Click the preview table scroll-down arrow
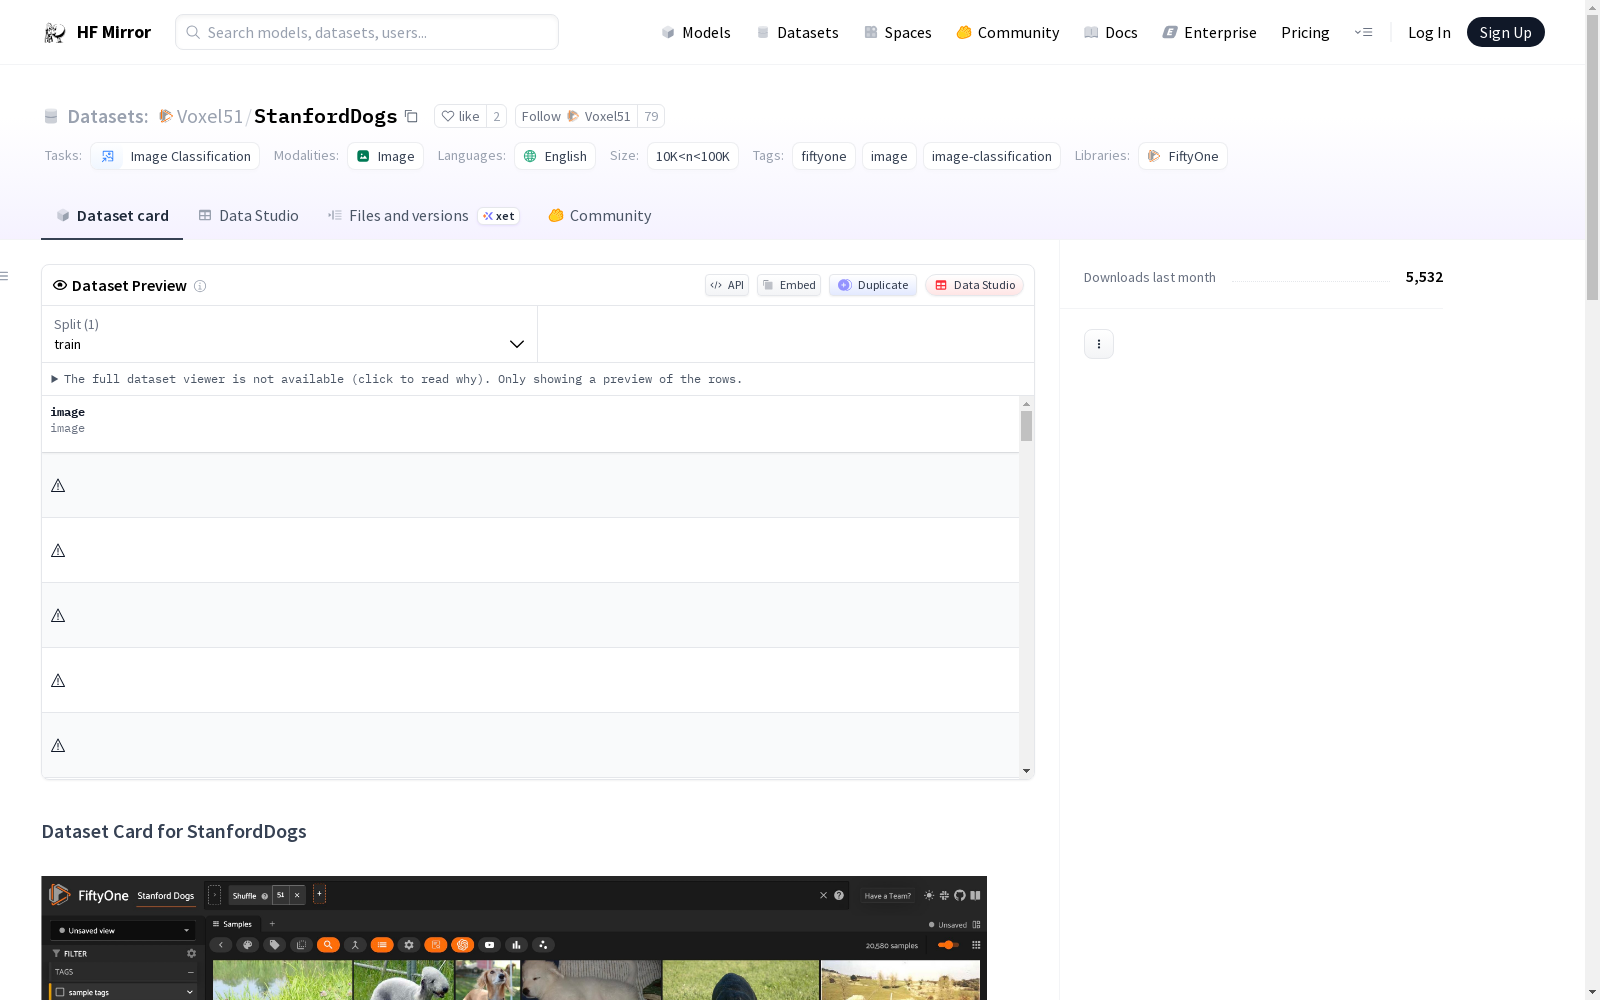 coord(1026,771)
